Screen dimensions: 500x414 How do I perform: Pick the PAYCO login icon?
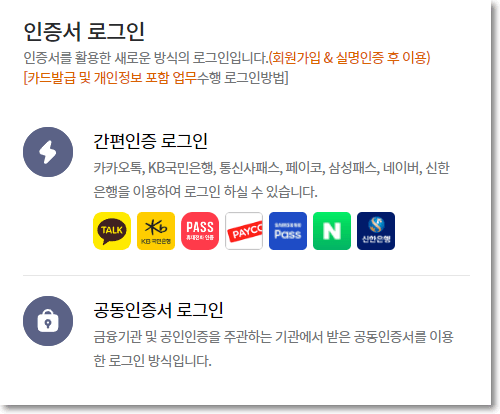pyautogui.click(x=244, y=231)
